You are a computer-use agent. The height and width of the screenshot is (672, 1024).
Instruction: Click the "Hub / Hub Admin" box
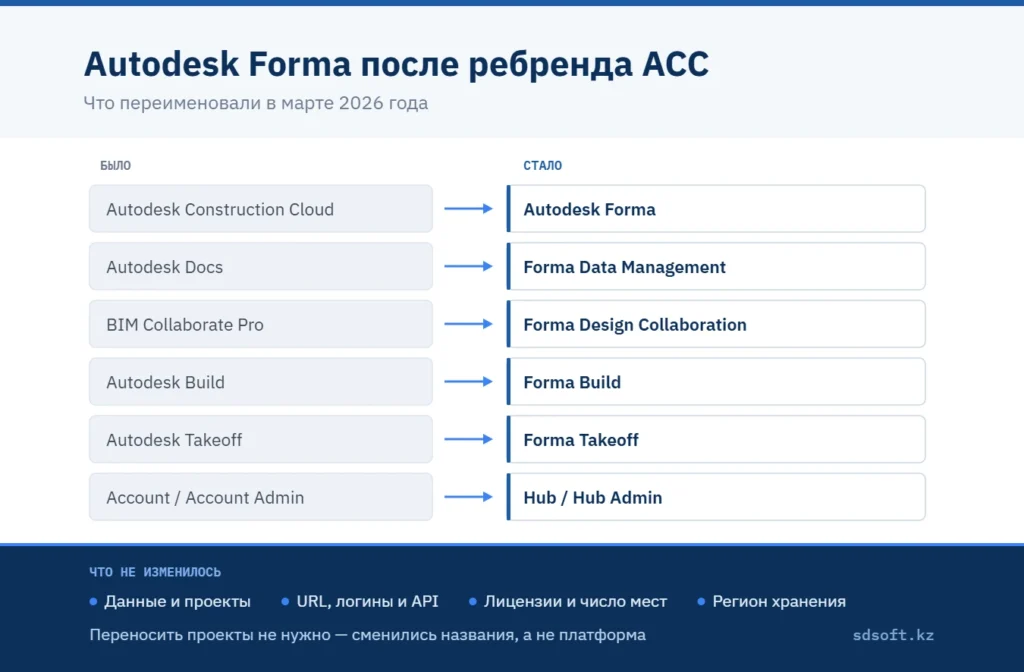click(716, 497)
